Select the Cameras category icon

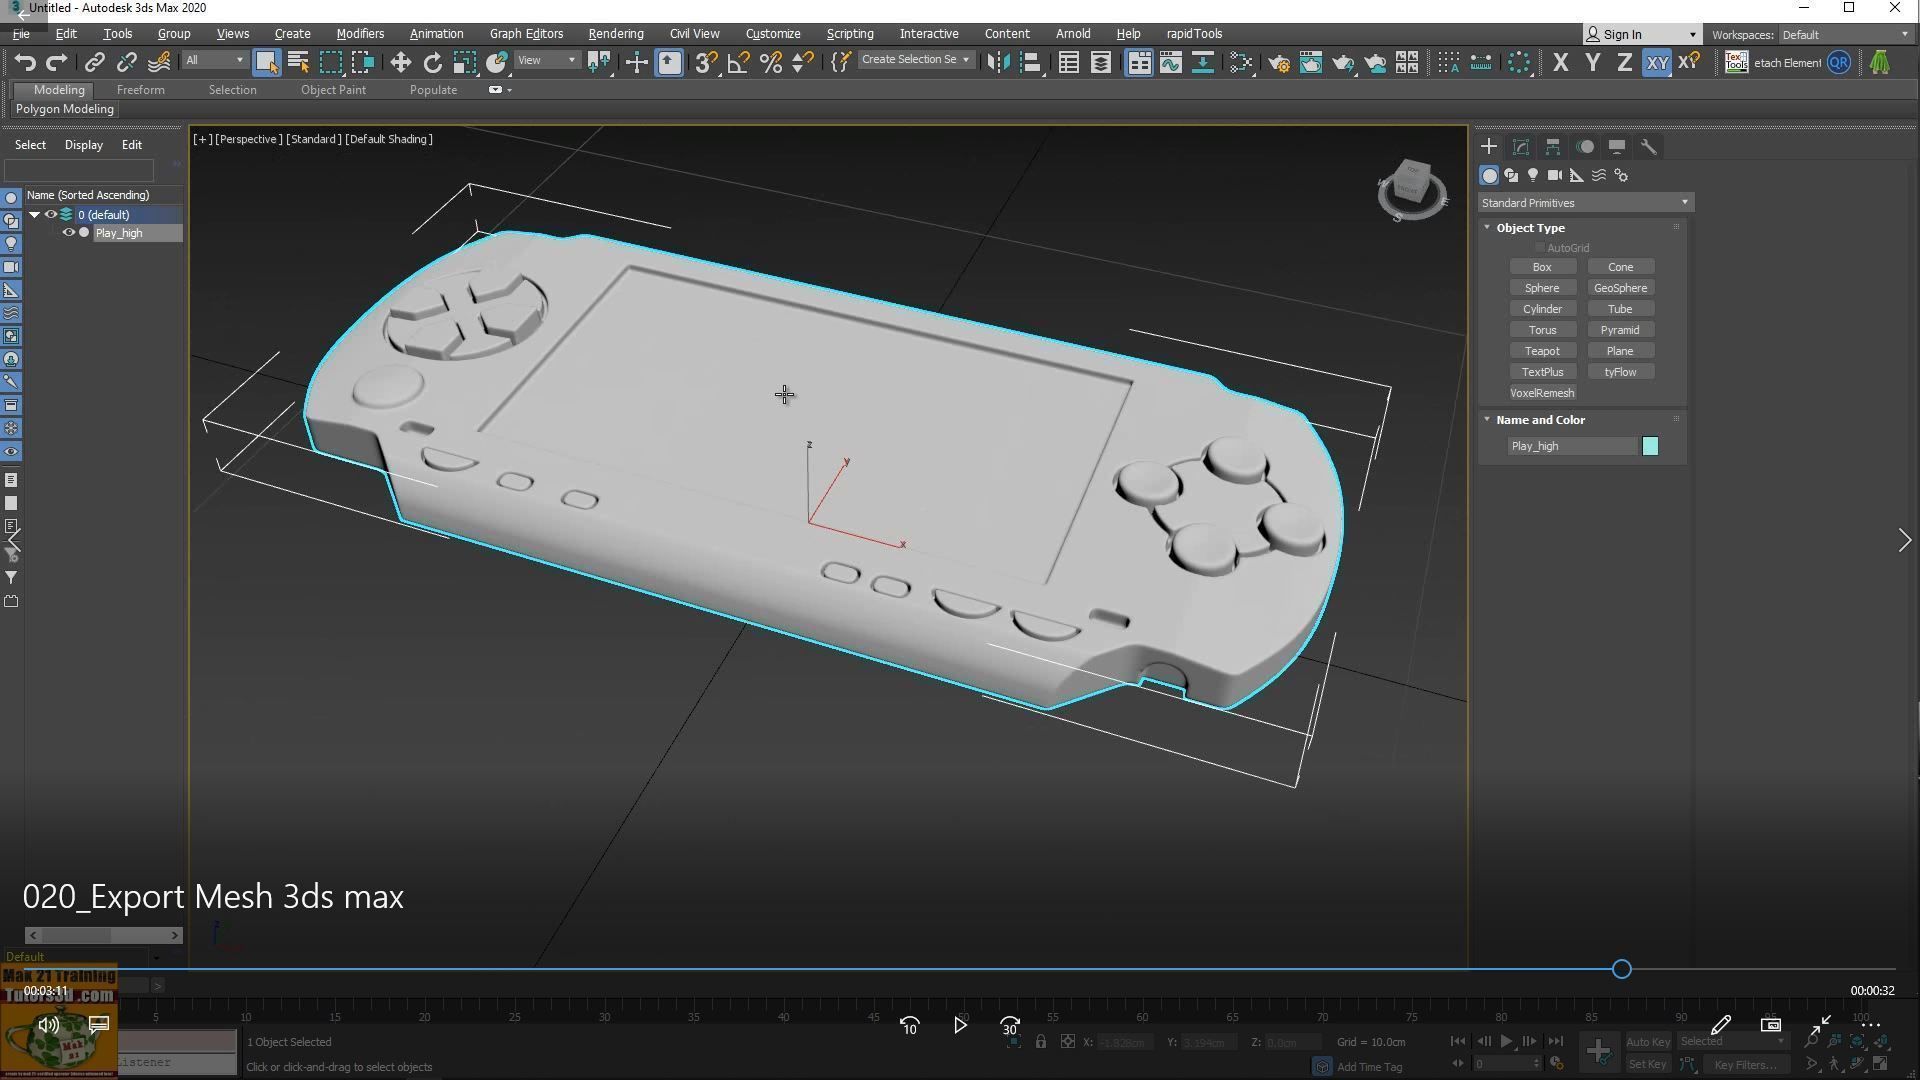(x=1555, y=176)
